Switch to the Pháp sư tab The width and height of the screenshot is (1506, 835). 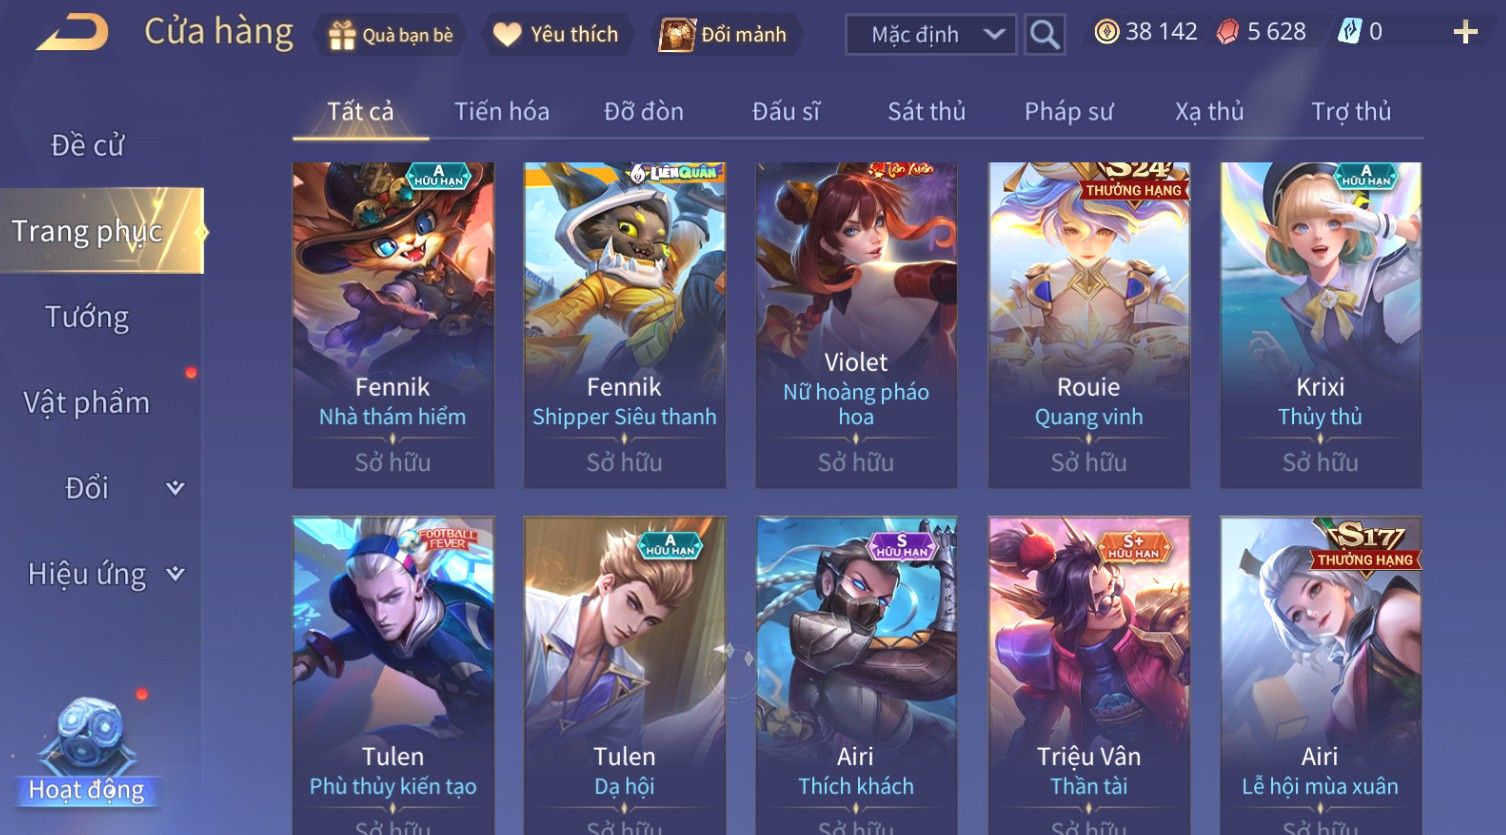(1068, 111)
